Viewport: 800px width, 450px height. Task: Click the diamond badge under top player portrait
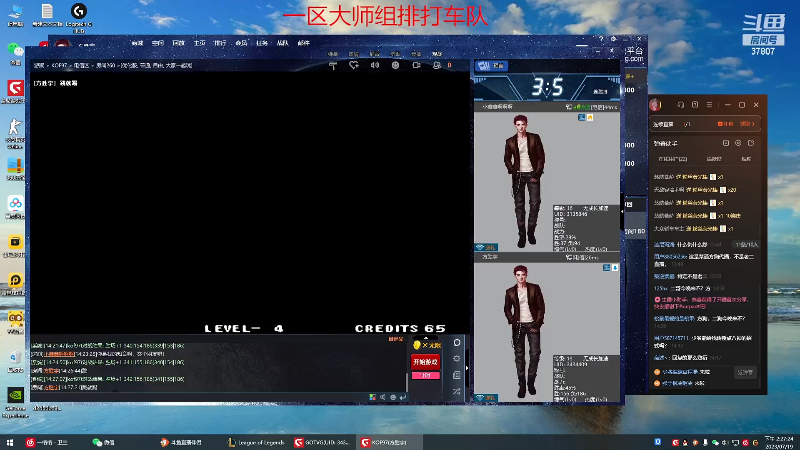(486, 247)
